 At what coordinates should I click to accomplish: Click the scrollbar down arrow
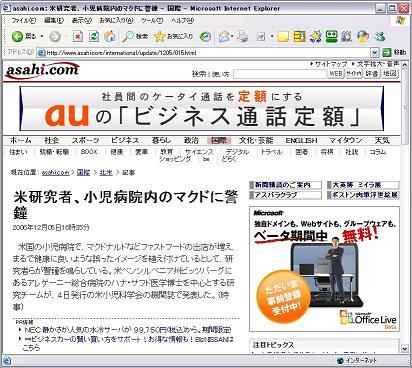coord(405,349)
